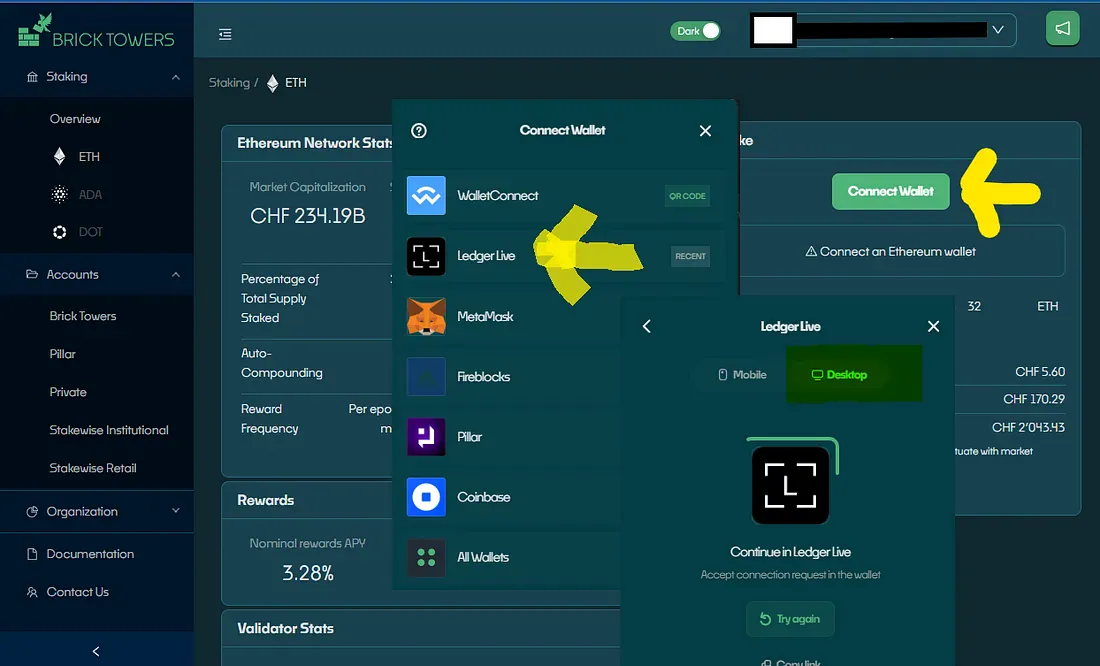Choose the MetaMask wallet option
Viewport: 1100px width, 666px height.
coord(511,317)
